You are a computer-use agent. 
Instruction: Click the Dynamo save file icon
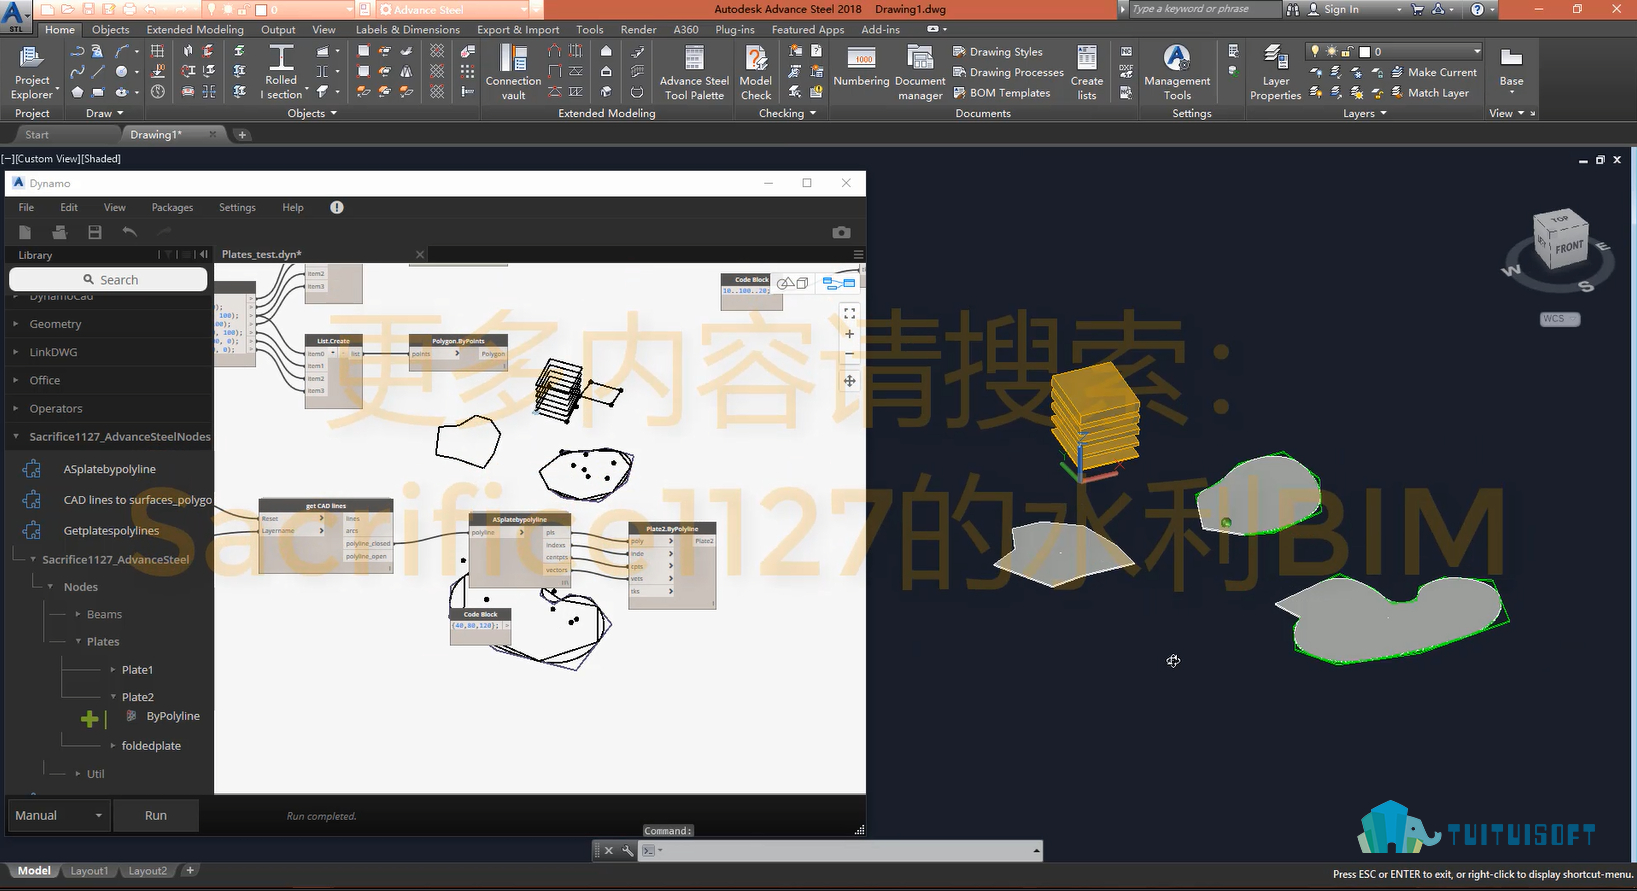click(95, 232)
